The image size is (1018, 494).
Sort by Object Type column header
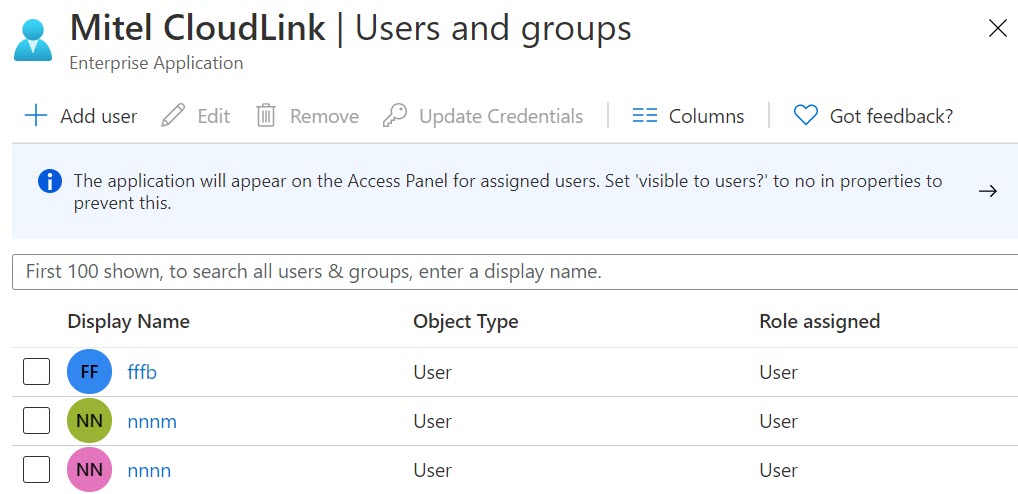pos(466,321)
